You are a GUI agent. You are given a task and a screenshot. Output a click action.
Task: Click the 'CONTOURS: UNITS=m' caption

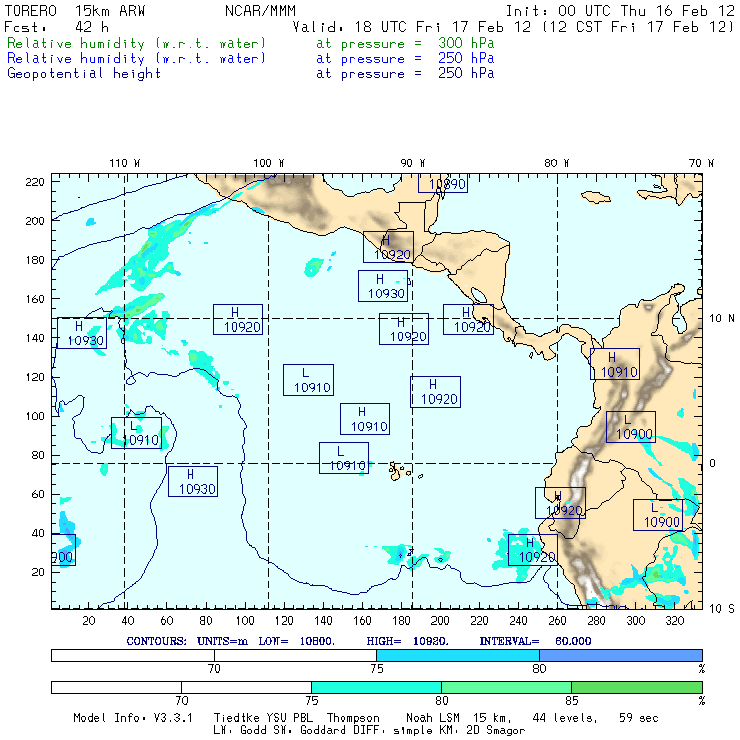tap(187, 641)
